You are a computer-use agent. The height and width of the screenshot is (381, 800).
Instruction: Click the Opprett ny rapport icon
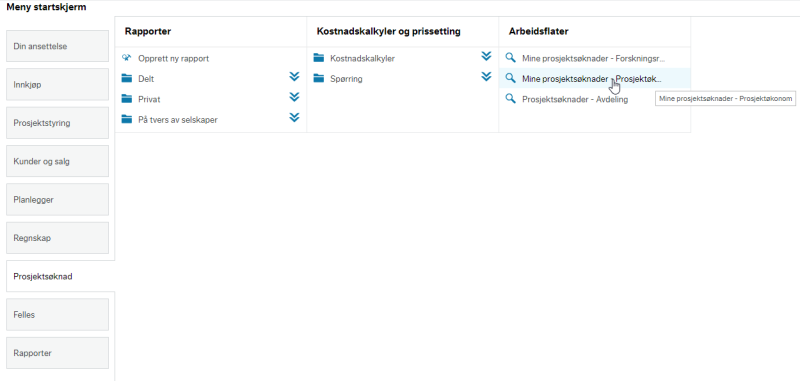pos(127,58)
